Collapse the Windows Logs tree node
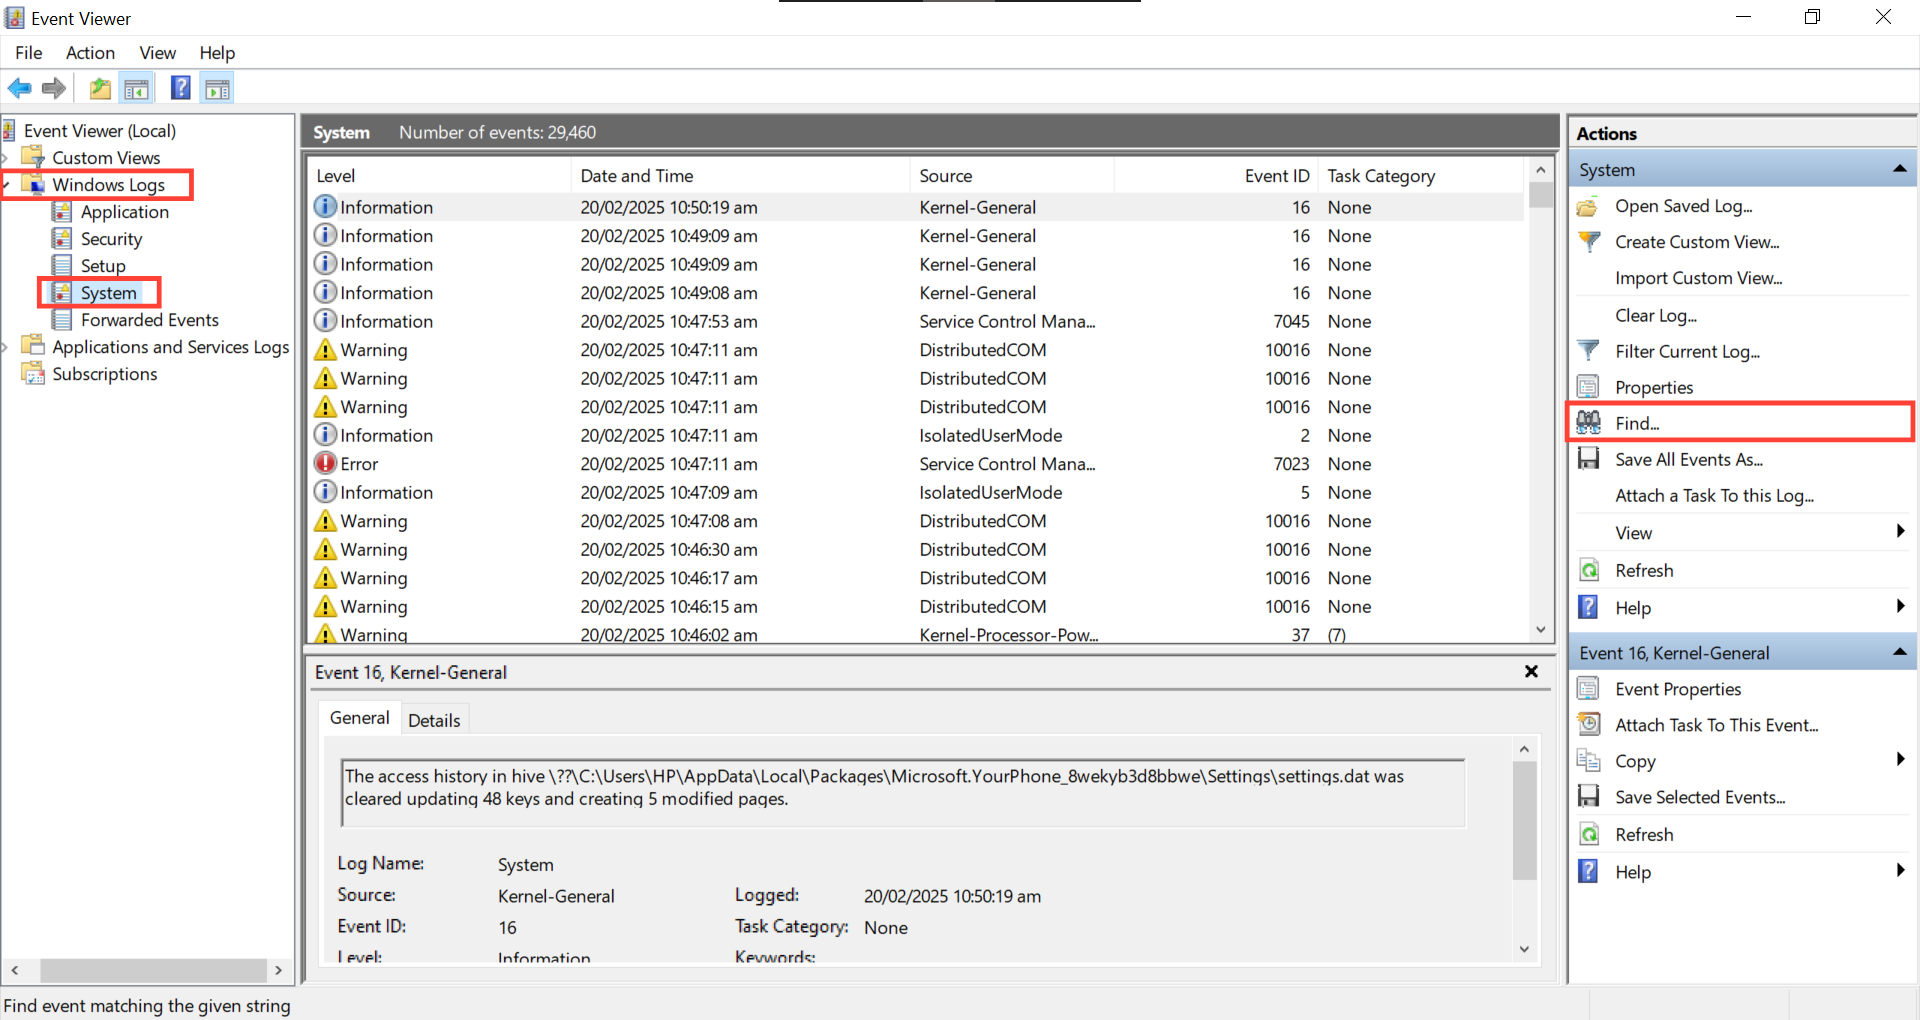The width and height of the screenshot is (1920, 1020). coord(6,185)
